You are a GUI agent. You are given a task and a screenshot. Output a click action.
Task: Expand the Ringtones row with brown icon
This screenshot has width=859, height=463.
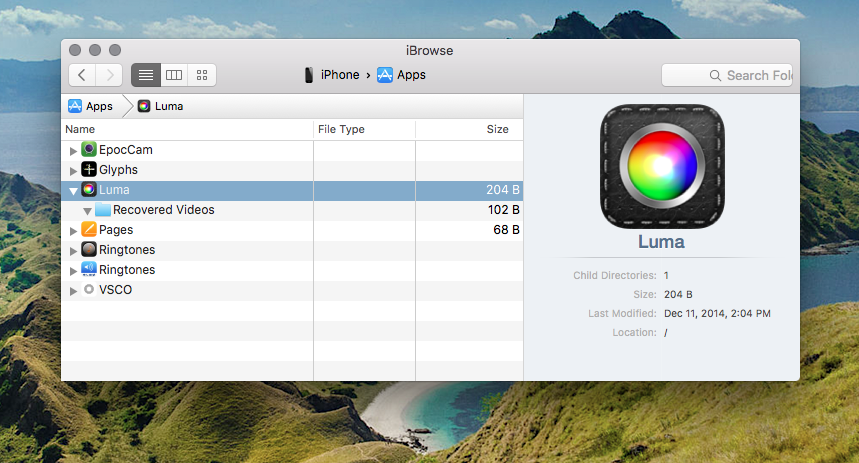tap(73, 251)
